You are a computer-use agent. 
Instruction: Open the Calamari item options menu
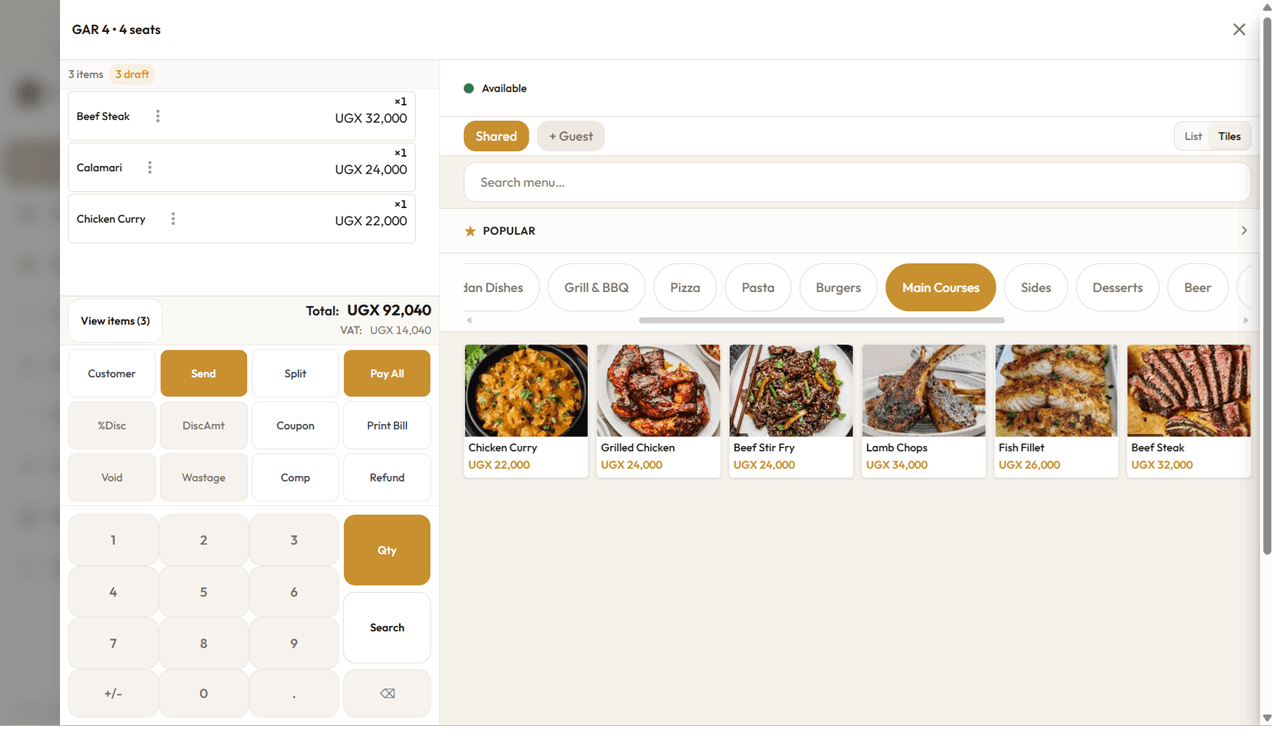click(150, 167)
